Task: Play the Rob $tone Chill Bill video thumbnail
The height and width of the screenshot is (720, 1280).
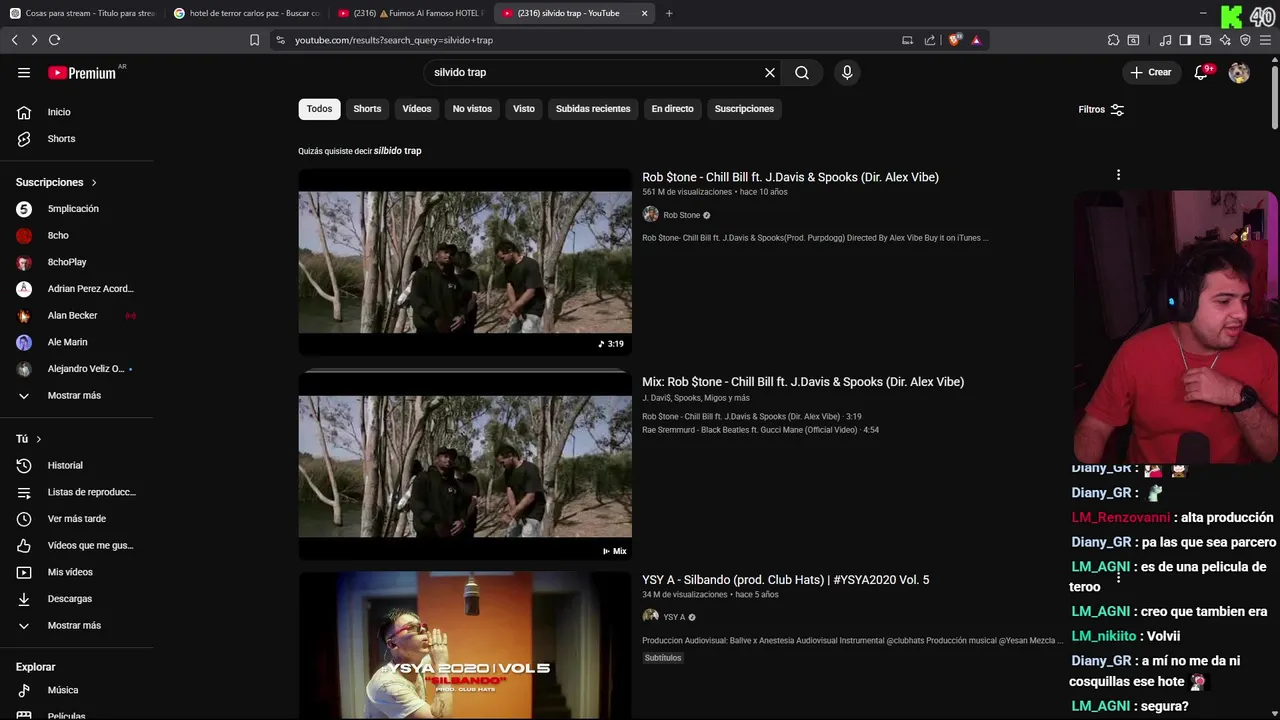Action: coord(465,262)
